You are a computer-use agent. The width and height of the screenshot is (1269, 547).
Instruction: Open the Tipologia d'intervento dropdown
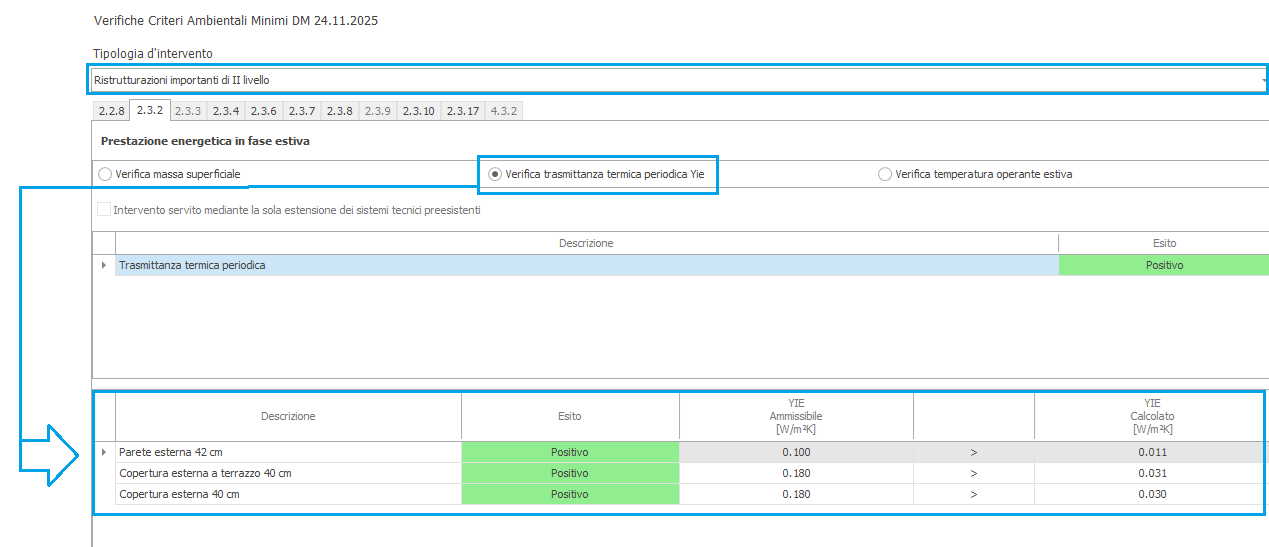[x=1262, y=80]
